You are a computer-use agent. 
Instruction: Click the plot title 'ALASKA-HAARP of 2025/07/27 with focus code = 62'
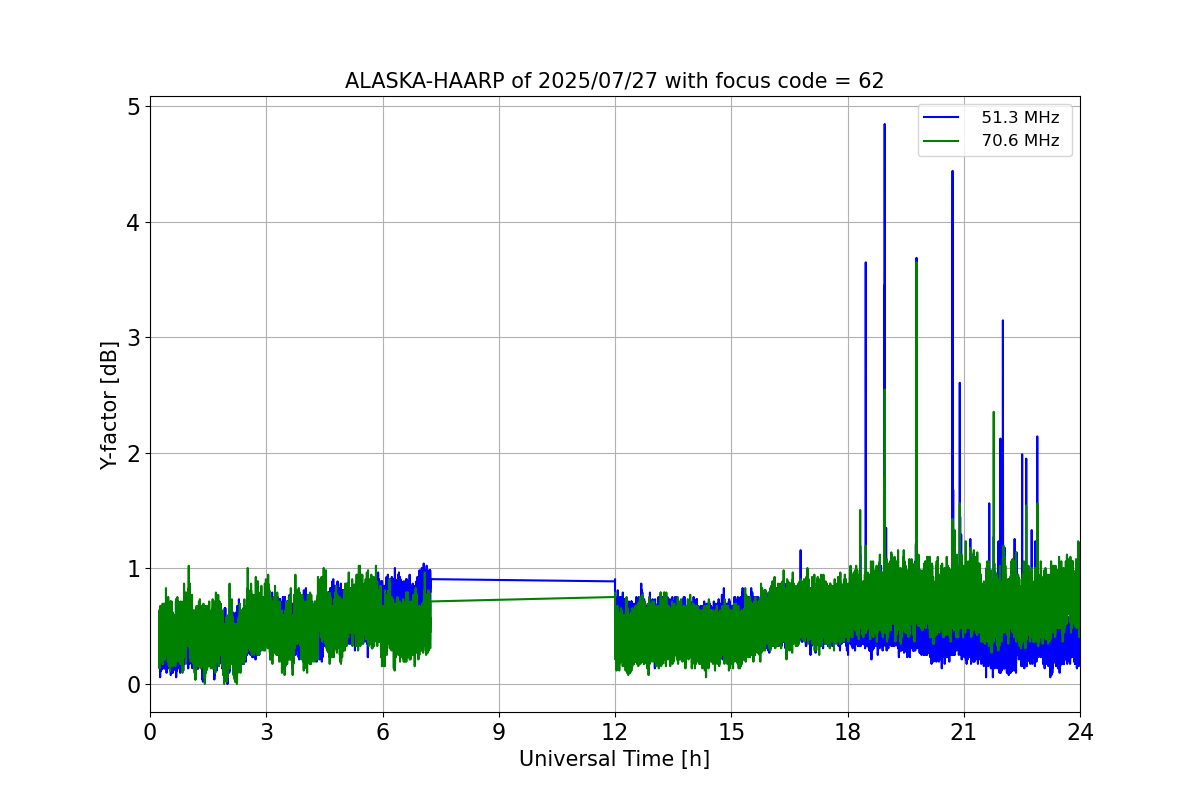614,81
